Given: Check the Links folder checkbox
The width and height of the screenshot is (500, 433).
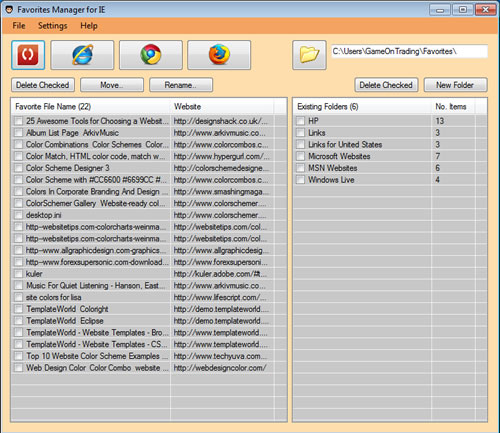Looking at the screenshot, I should coord(301,133).
